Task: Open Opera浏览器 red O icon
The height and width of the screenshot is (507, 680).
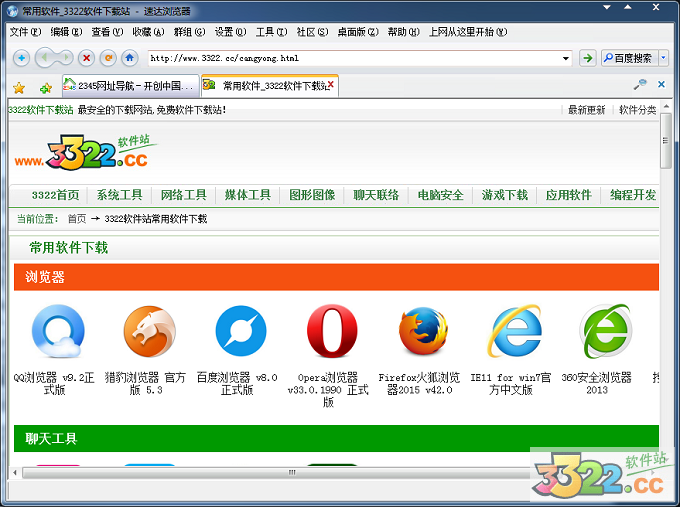Action: (x=332, y=330)
